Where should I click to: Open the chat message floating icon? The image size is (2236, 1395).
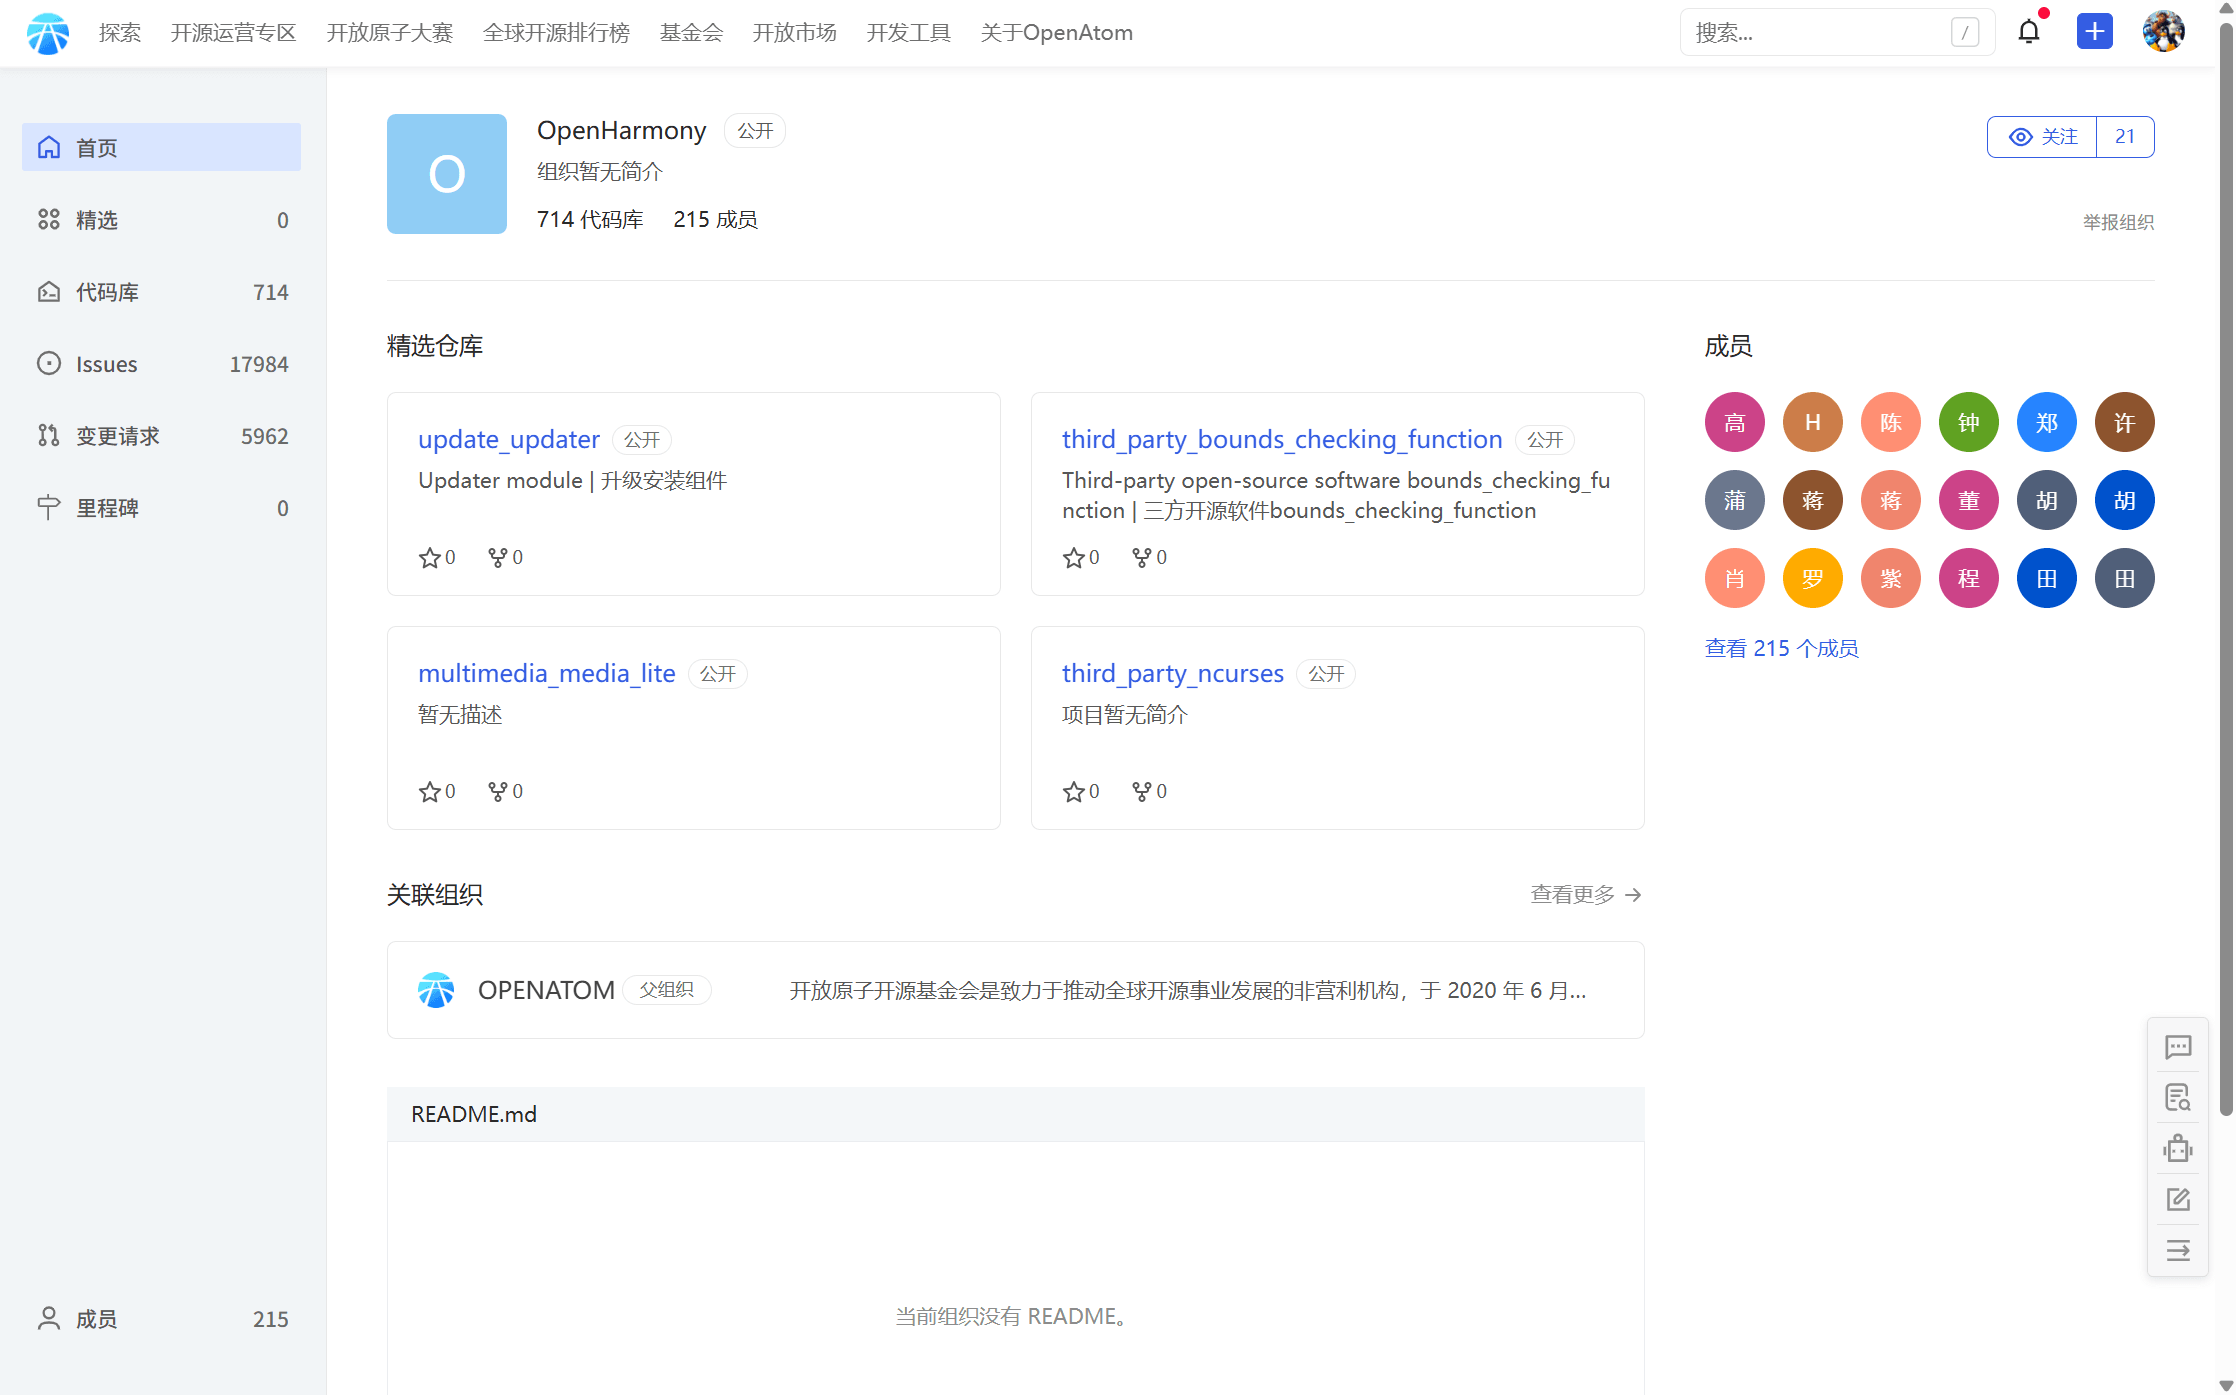click(x=2178, y=1047)
